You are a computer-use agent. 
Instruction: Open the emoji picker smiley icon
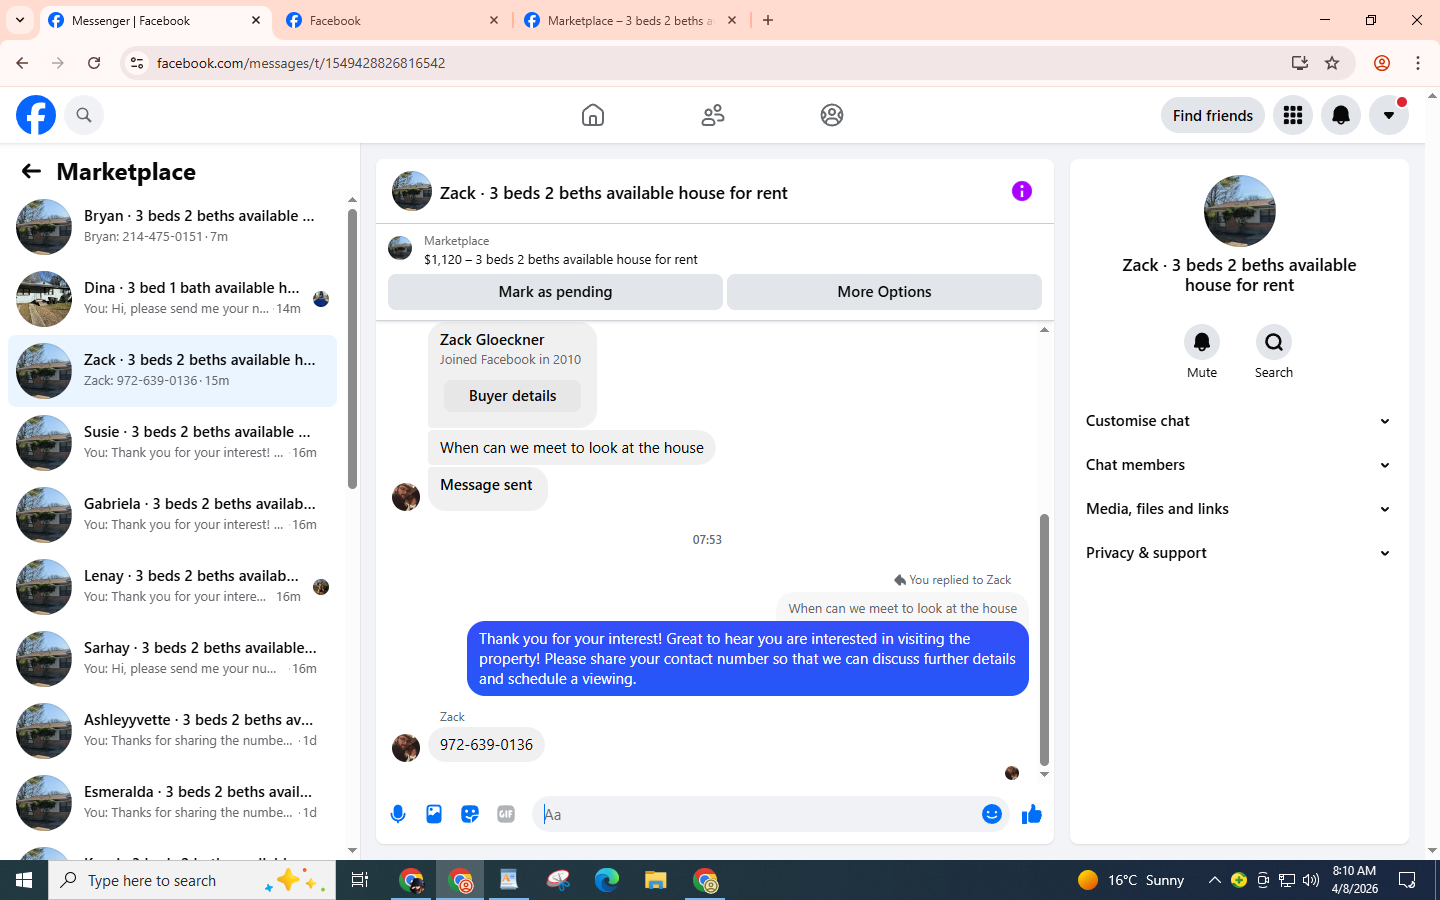(992, 814)
